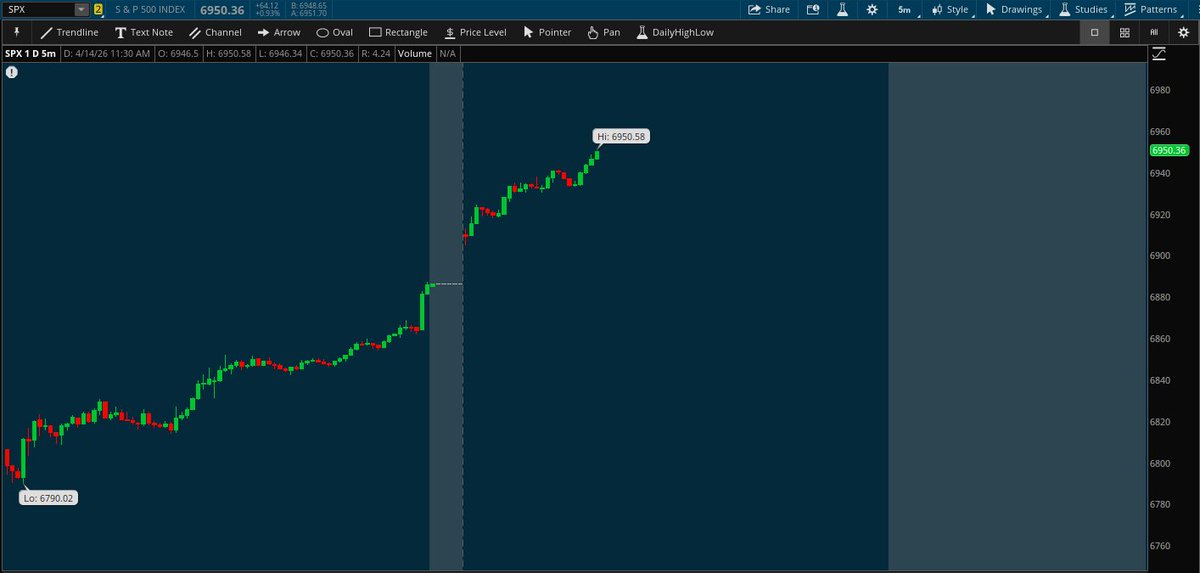
Task: Click the chart alert exclamation icon
Action: tap(12, 72)
